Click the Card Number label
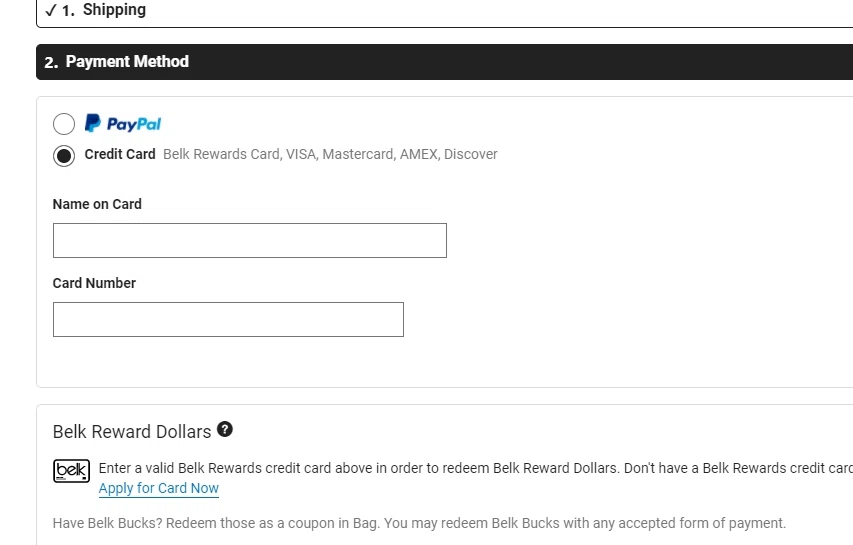The width and height of the screenshot is (853, 545). click(94, 283)
